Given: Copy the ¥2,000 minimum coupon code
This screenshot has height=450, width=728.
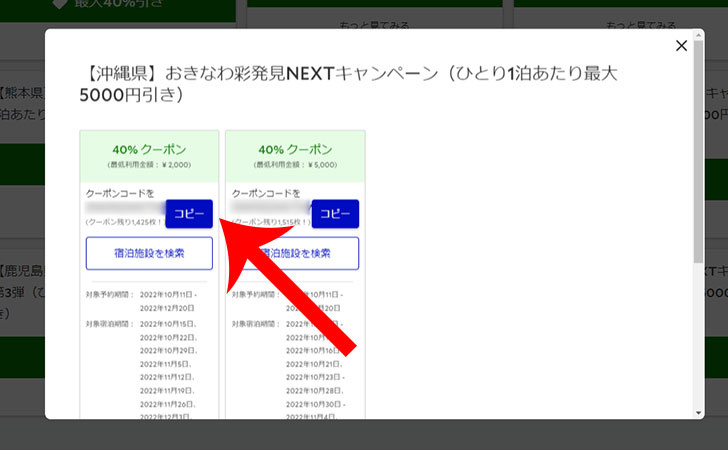Looking at the screenshot, I should 189,214.
